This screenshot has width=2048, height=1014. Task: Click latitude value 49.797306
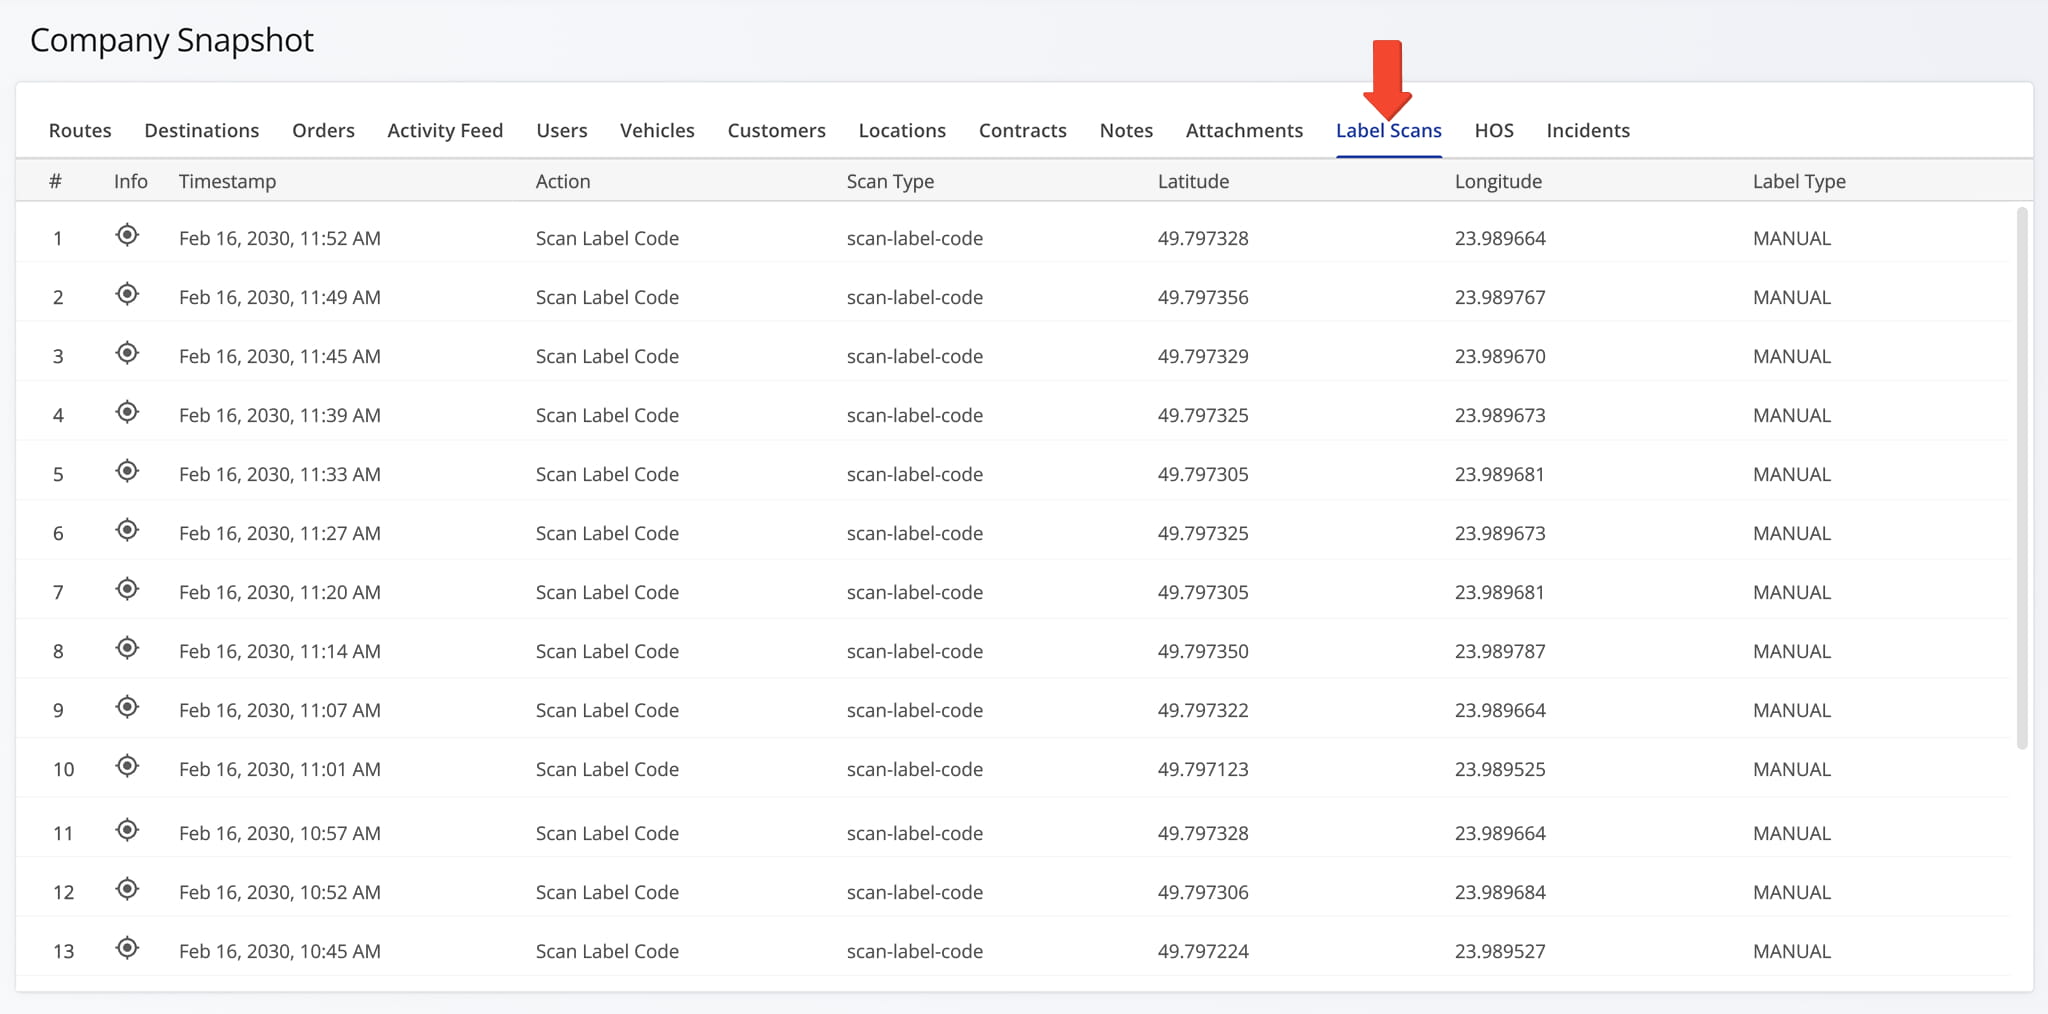point(1203,892)
